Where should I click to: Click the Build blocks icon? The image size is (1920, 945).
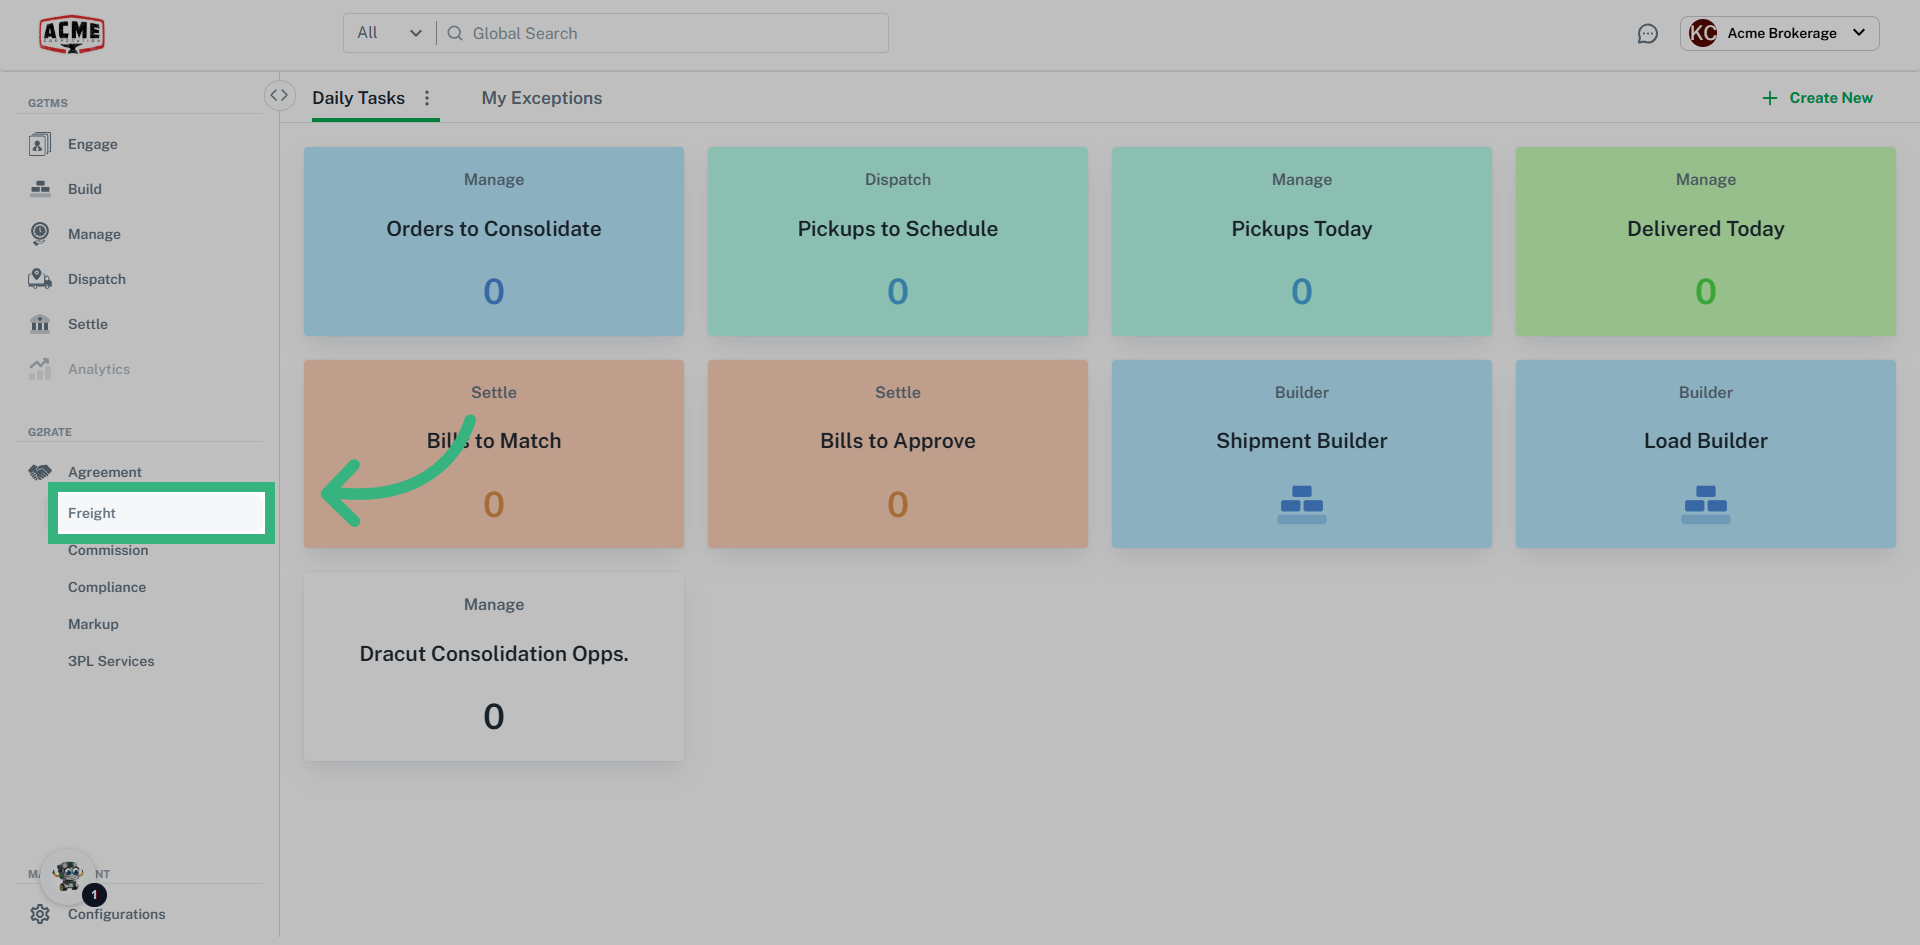[x=40, y=189]
